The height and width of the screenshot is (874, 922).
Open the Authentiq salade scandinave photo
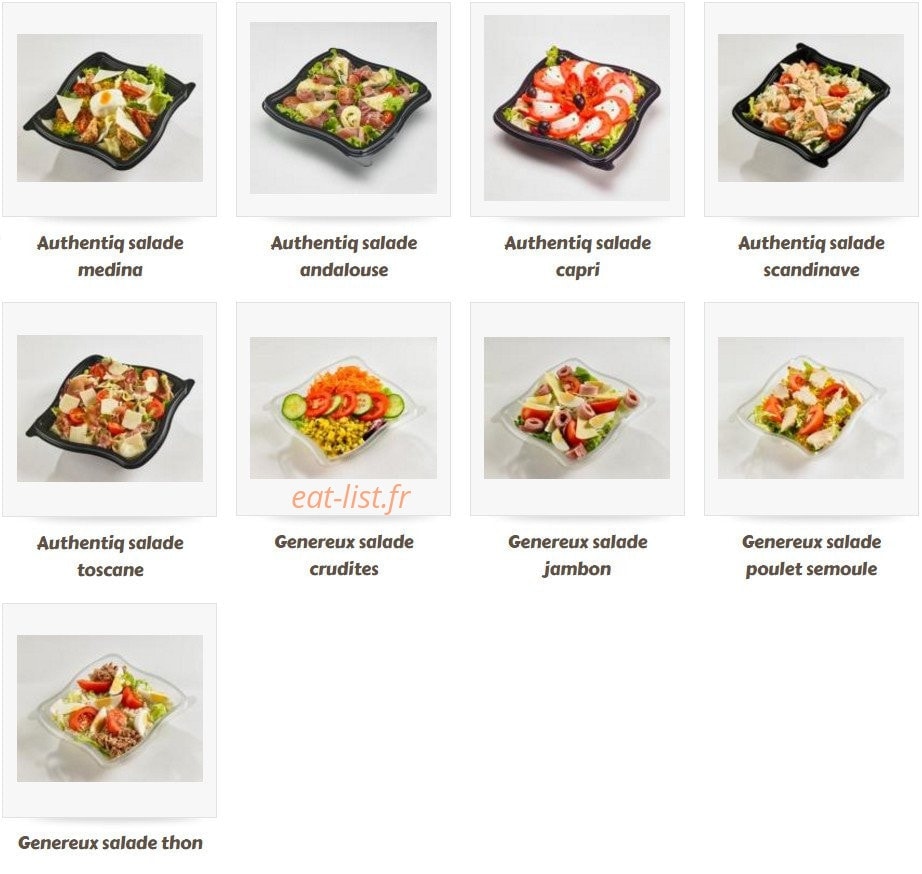811,108
